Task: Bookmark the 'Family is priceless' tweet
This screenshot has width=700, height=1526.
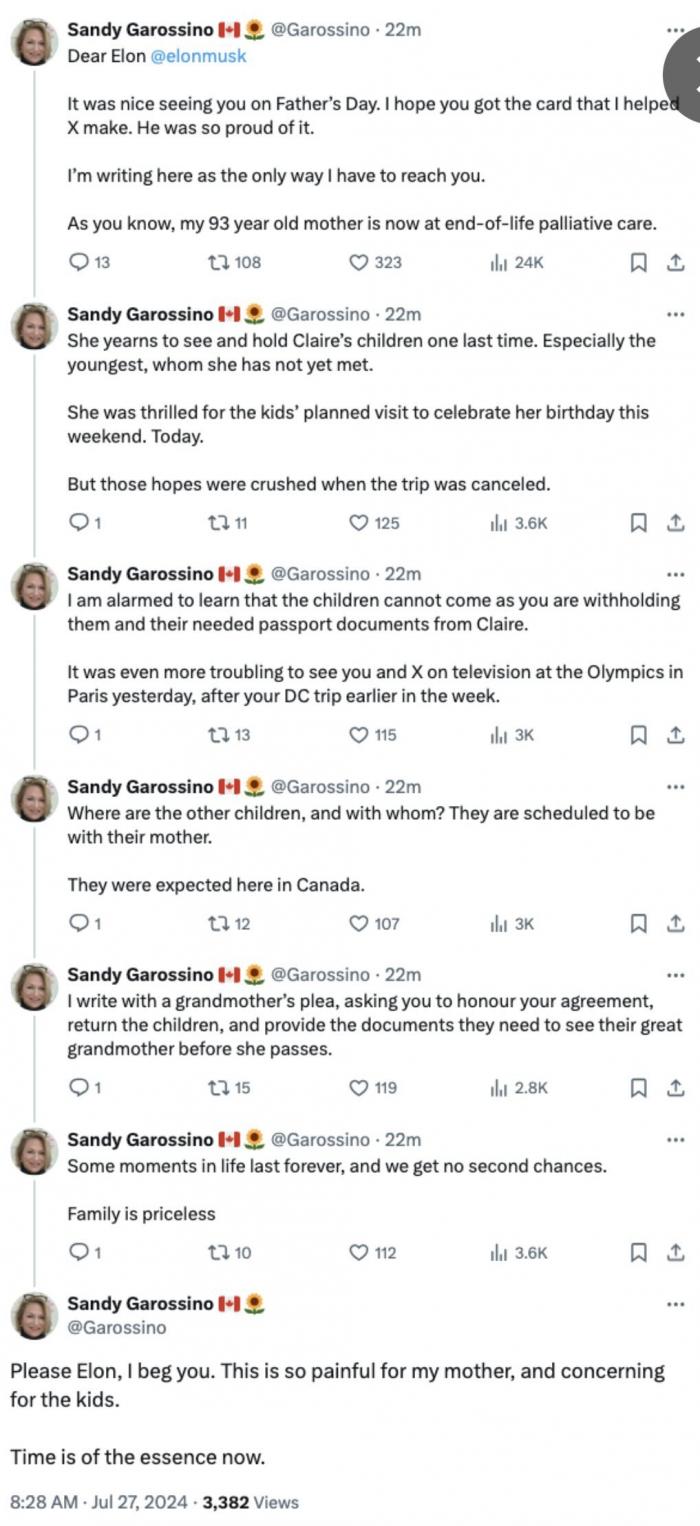Action: pyautogui.click(x=637, y=1252)
